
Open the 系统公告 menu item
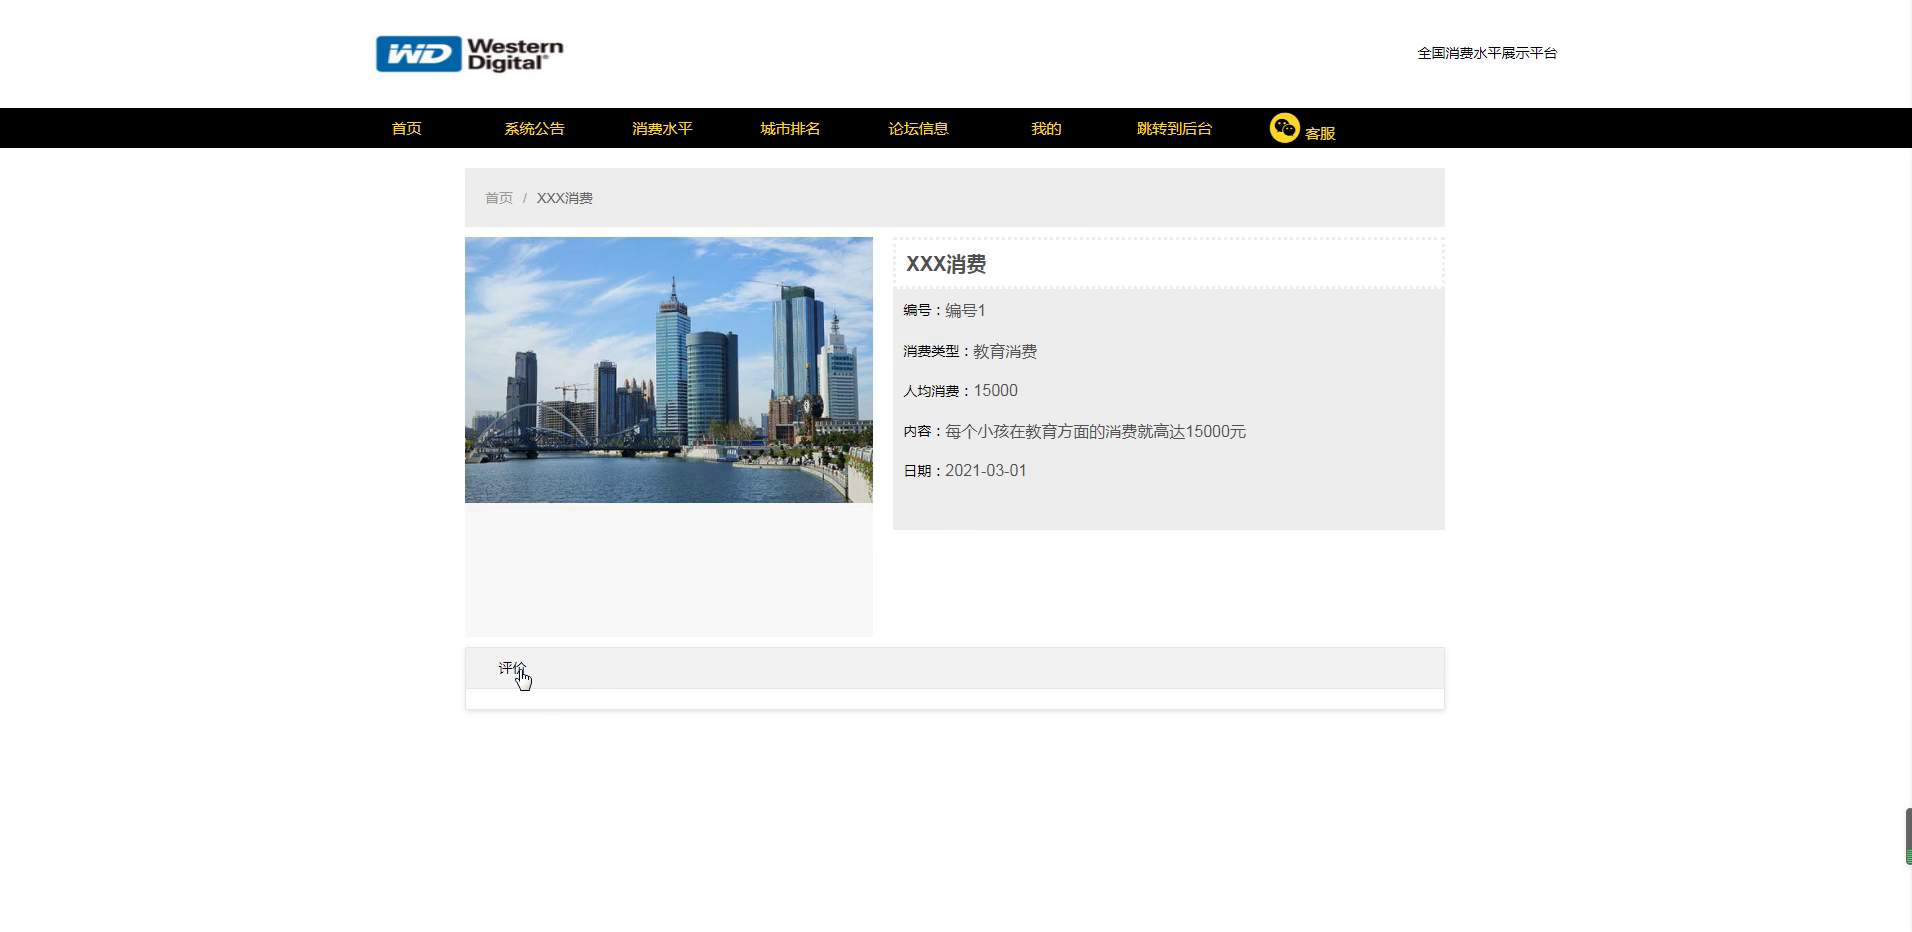pyautogui.click(x=534, y=129)
